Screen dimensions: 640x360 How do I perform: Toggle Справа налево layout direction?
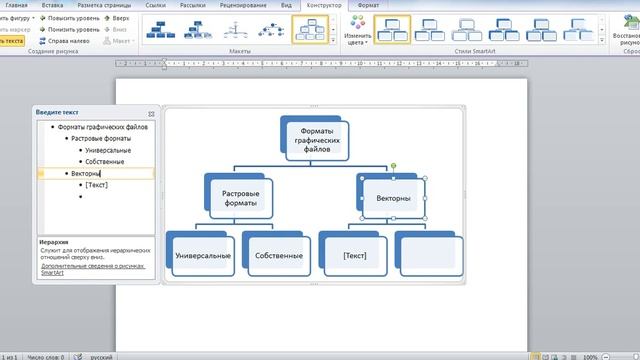(x=64, y=41)
